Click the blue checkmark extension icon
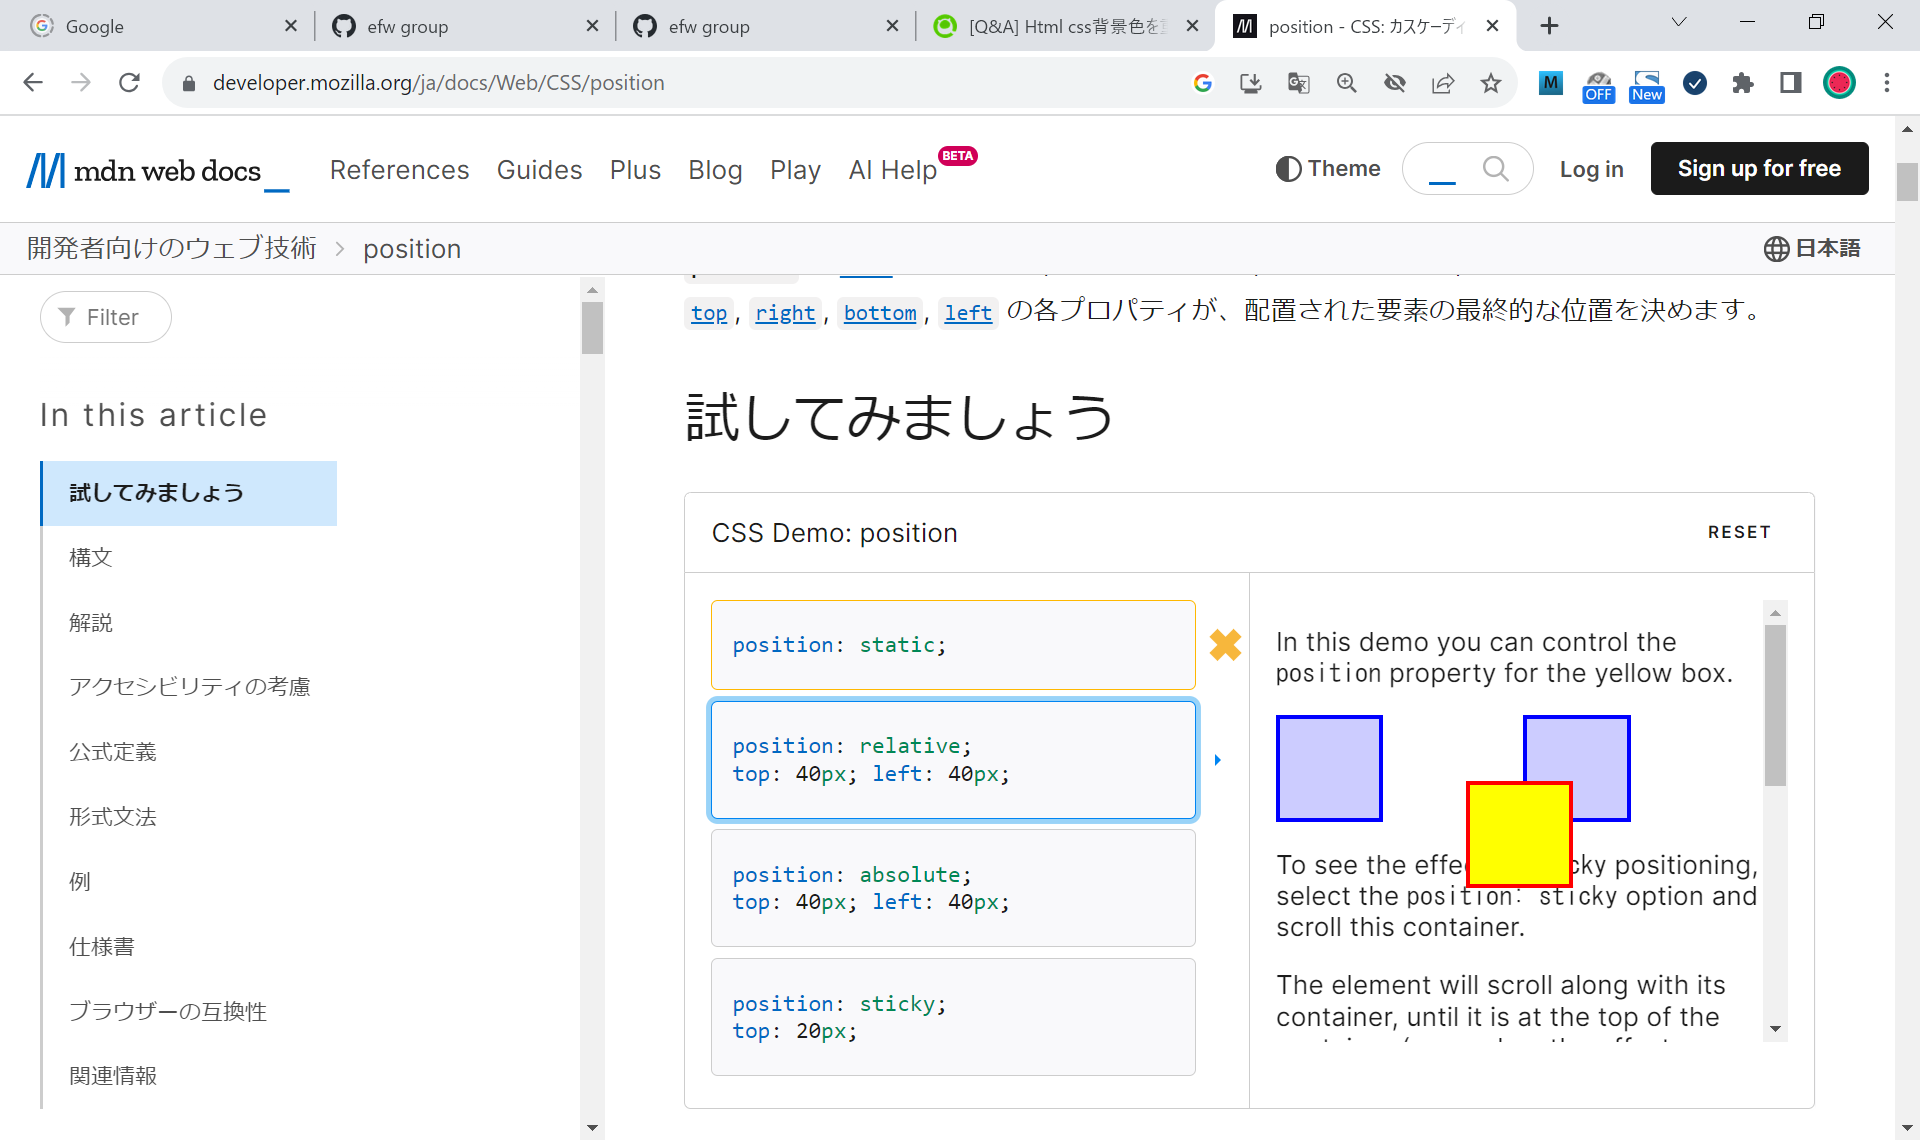1920x1140 pixels. [1695, 83]
